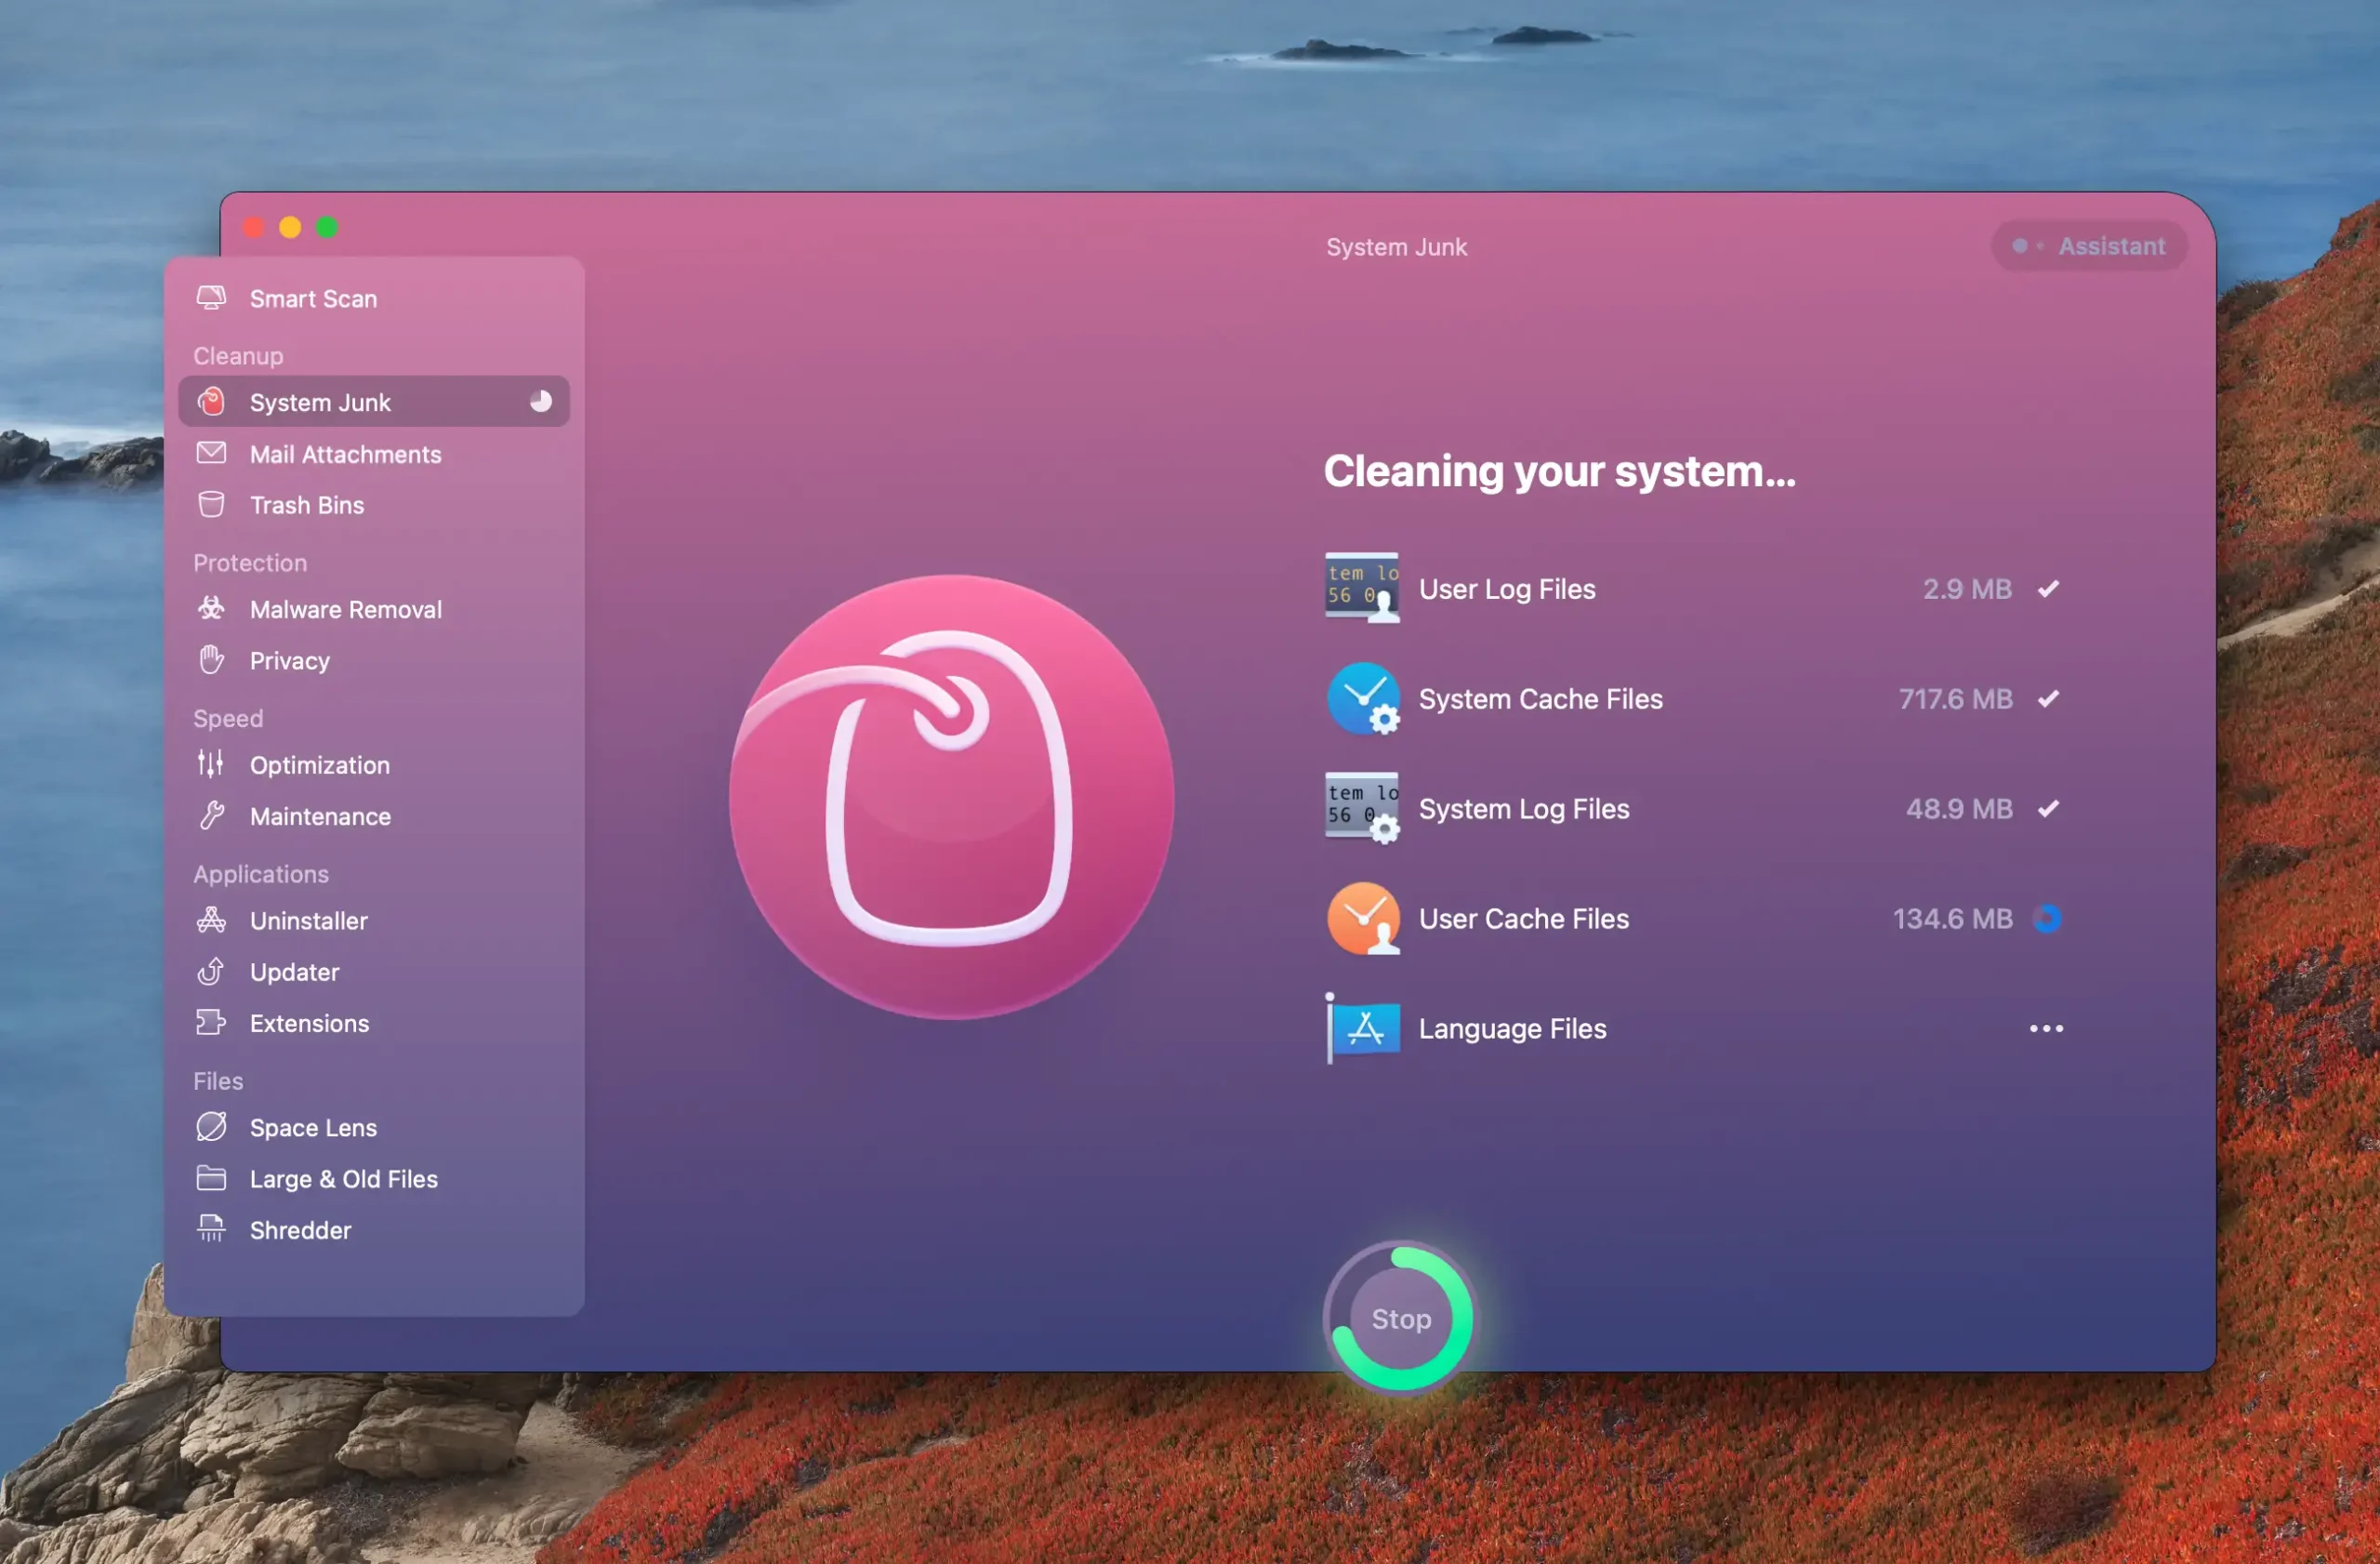The width and height of the screenshot is (2380, 1564).
Task: Click the Cleanup section header
Action: click(238, 355)
